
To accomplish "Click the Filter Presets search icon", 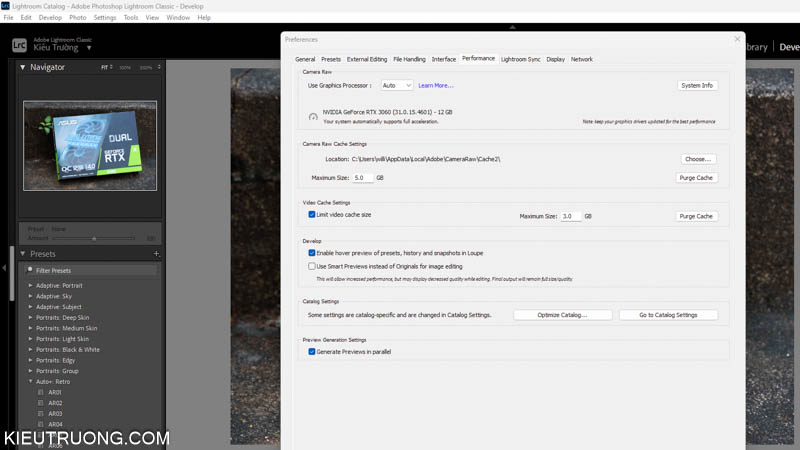I will point(30,270).
